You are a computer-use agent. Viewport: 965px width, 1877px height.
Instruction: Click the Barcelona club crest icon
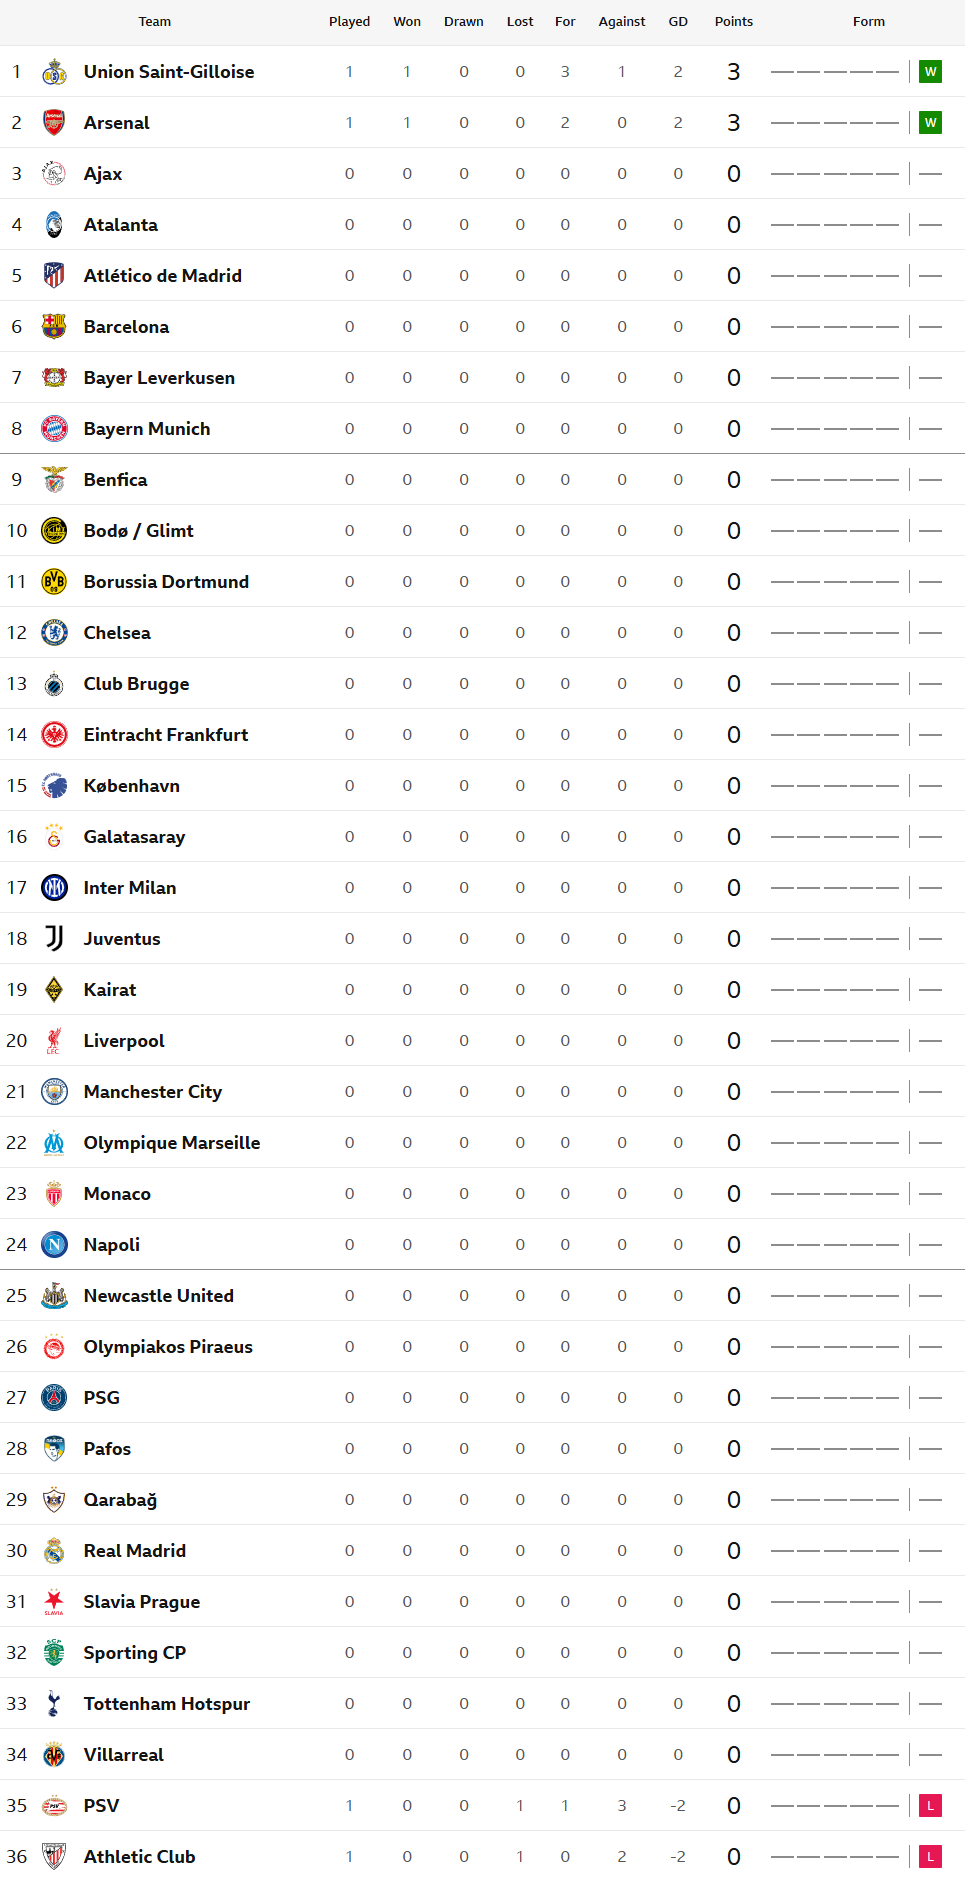[x=54, y=327]
